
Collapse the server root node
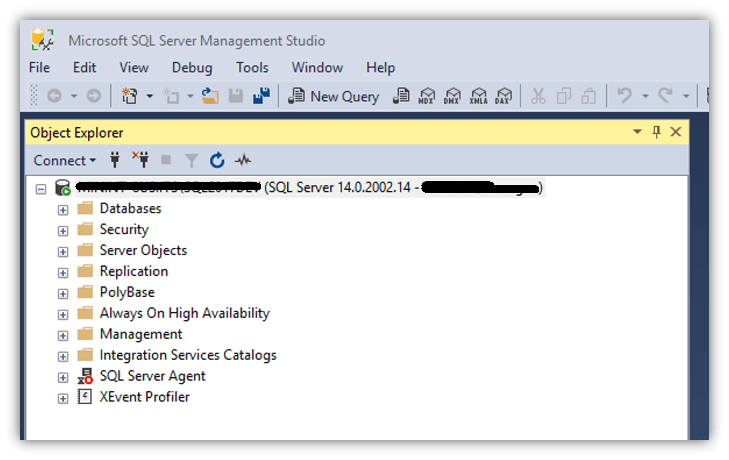[x=41, y=188]
